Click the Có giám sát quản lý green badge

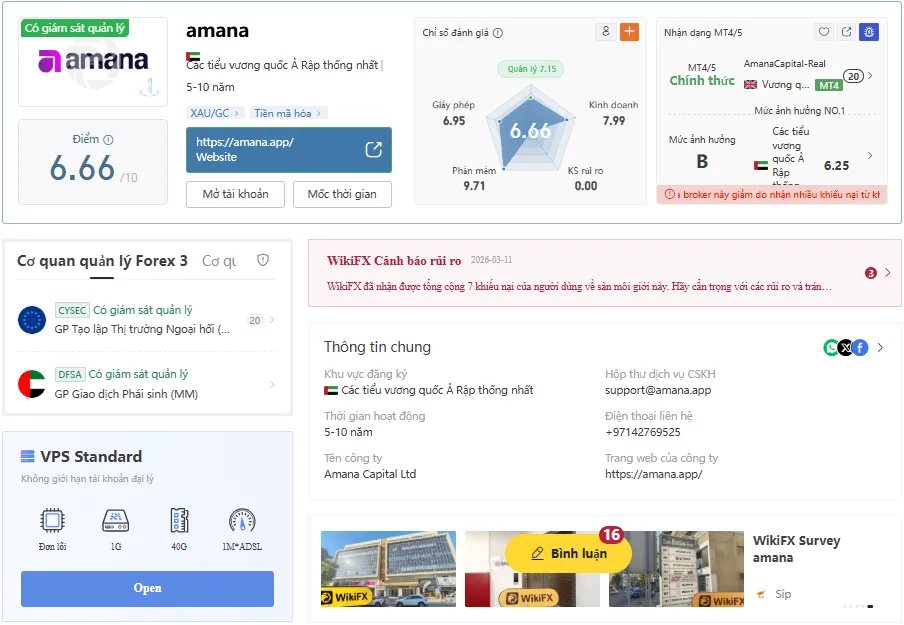pyautogui.click(x=74, y=28)
